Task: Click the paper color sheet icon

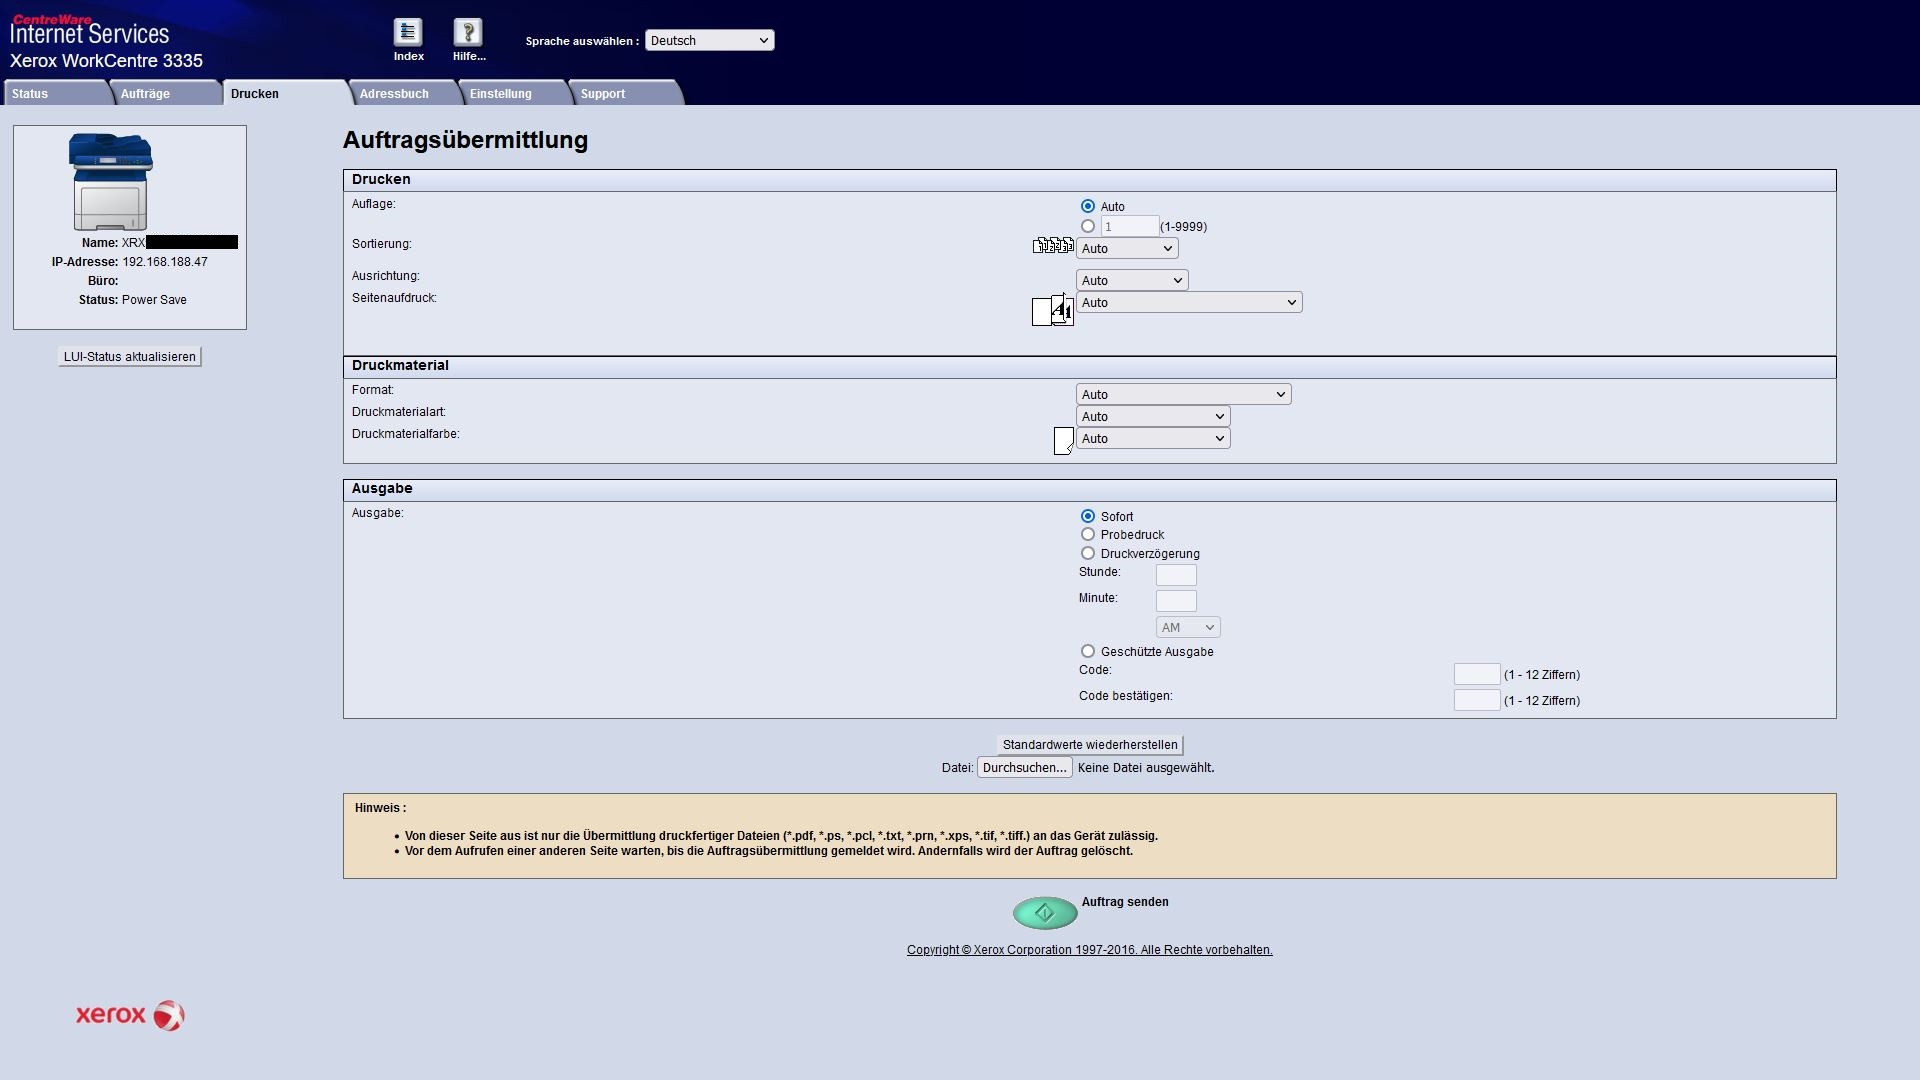Action: pyautogui.click(x=1063, y=440)
